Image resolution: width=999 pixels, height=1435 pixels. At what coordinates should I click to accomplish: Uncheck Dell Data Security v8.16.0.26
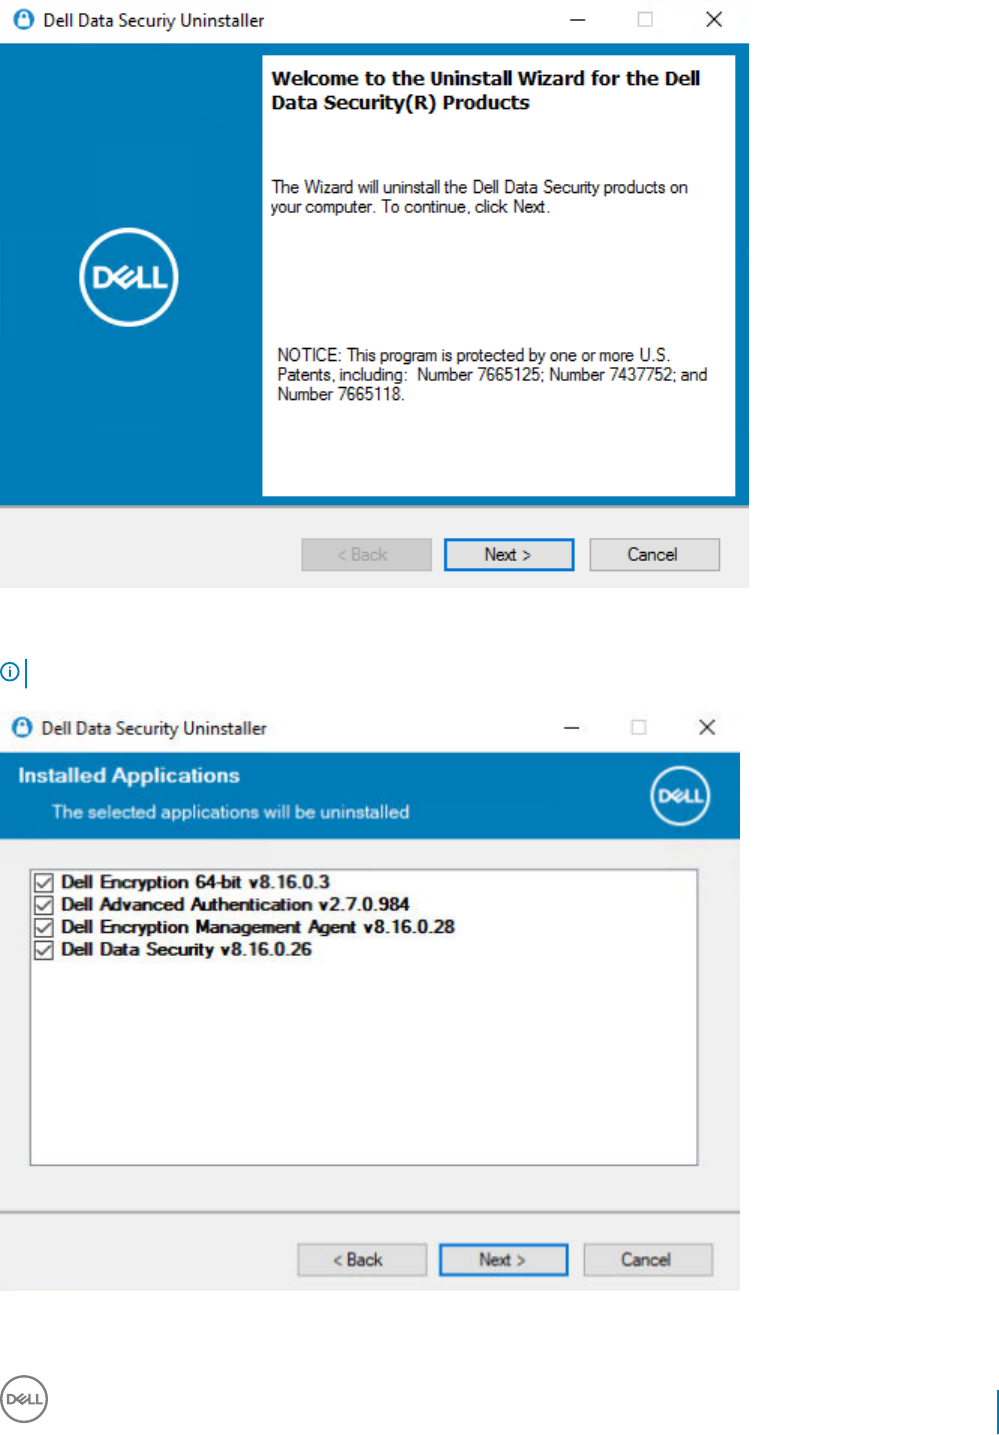coord(44,950)
